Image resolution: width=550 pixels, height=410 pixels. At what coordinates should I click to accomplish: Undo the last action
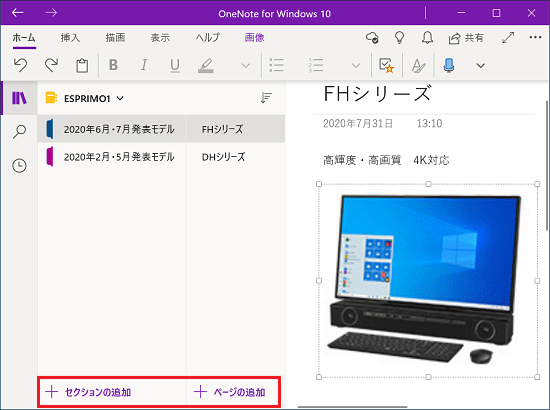pos(20,65)
